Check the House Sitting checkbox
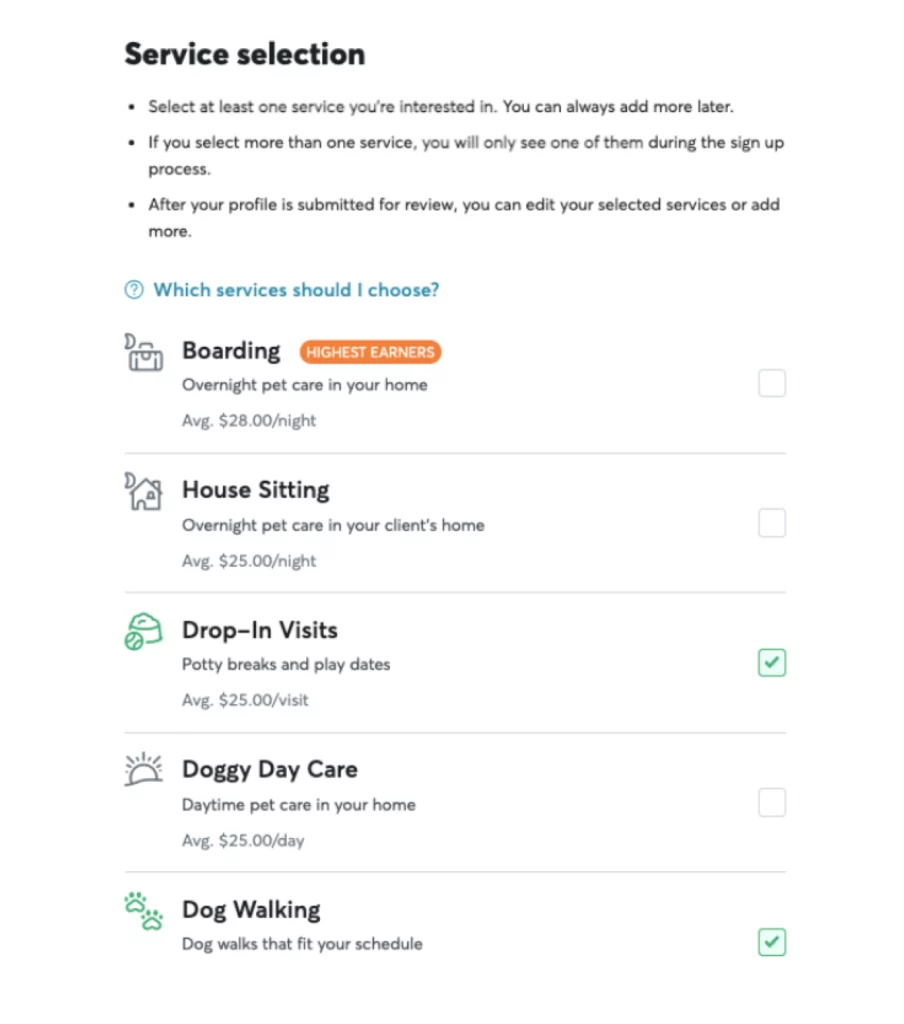Image resolution: width=904 pixels, height=1024 pixels. point(771,523)
